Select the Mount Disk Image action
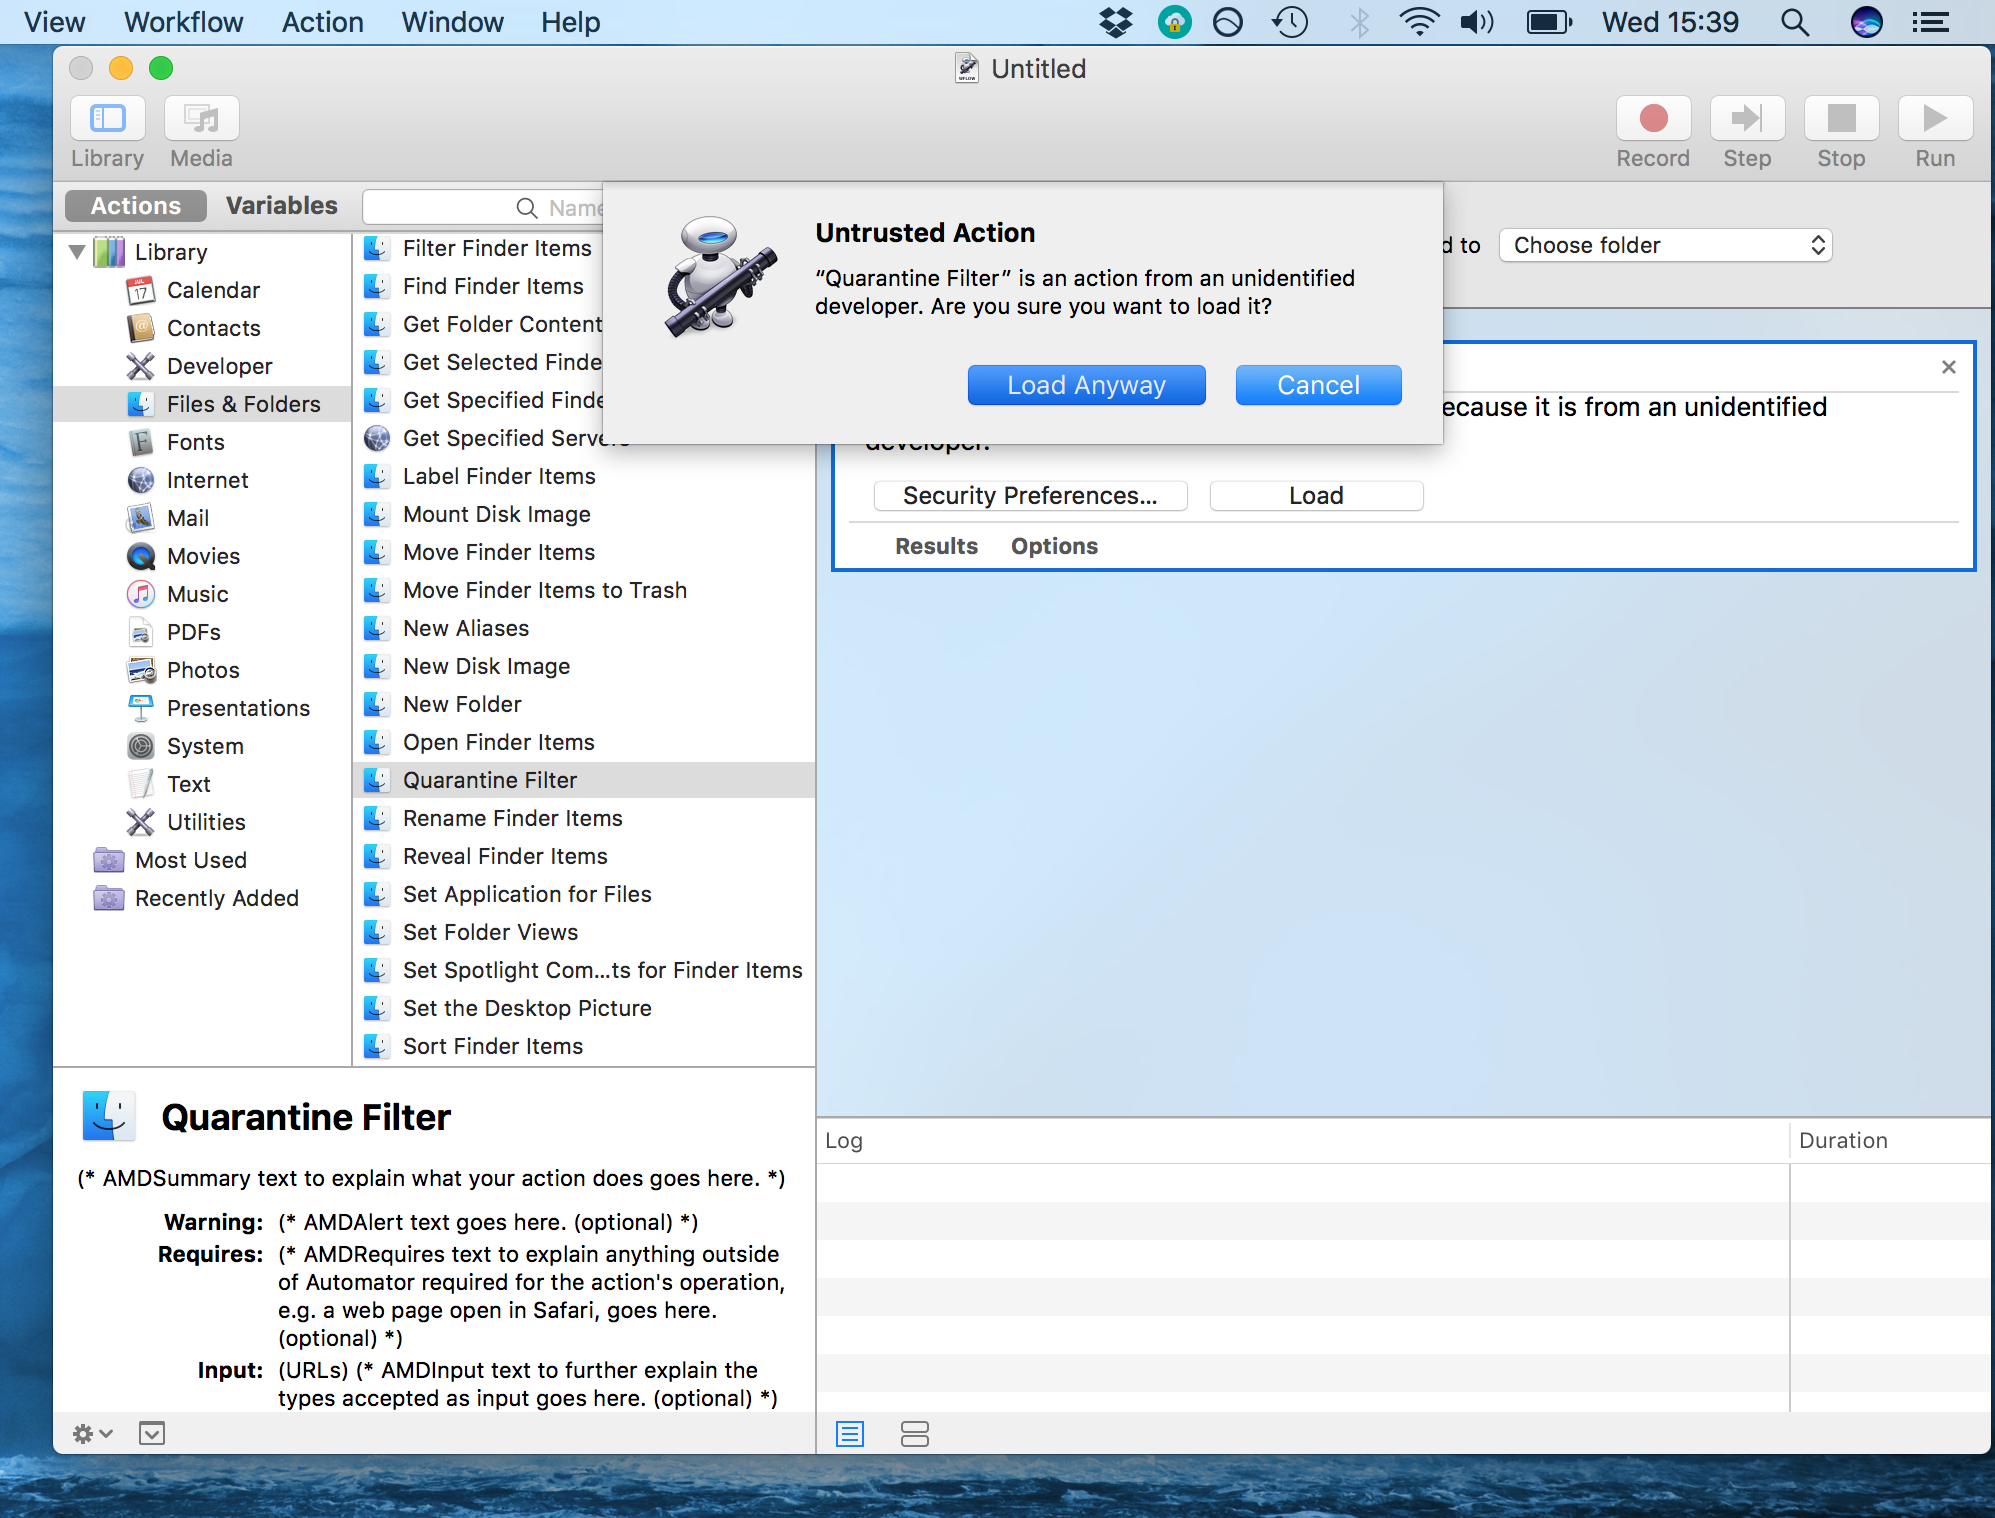Viewport: 1995px width, 1518px height. coord(584,514)
